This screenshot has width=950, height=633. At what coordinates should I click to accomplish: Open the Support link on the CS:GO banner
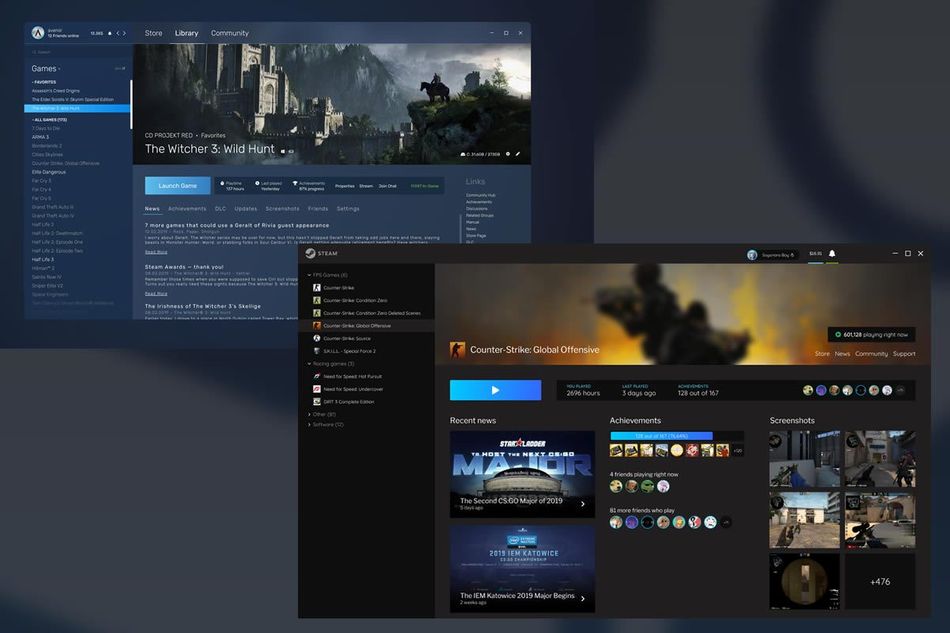coord(904,354)
